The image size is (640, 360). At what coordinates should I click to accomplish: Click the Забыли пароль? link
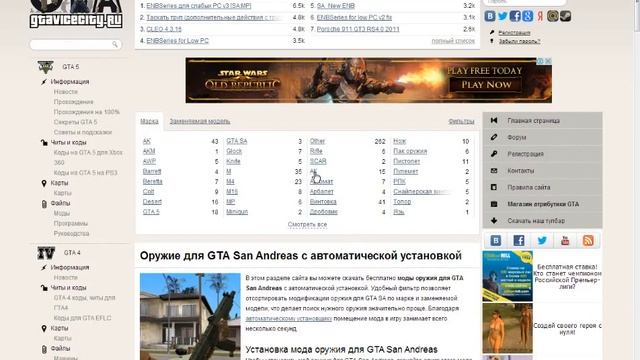(x=519, y=41)
